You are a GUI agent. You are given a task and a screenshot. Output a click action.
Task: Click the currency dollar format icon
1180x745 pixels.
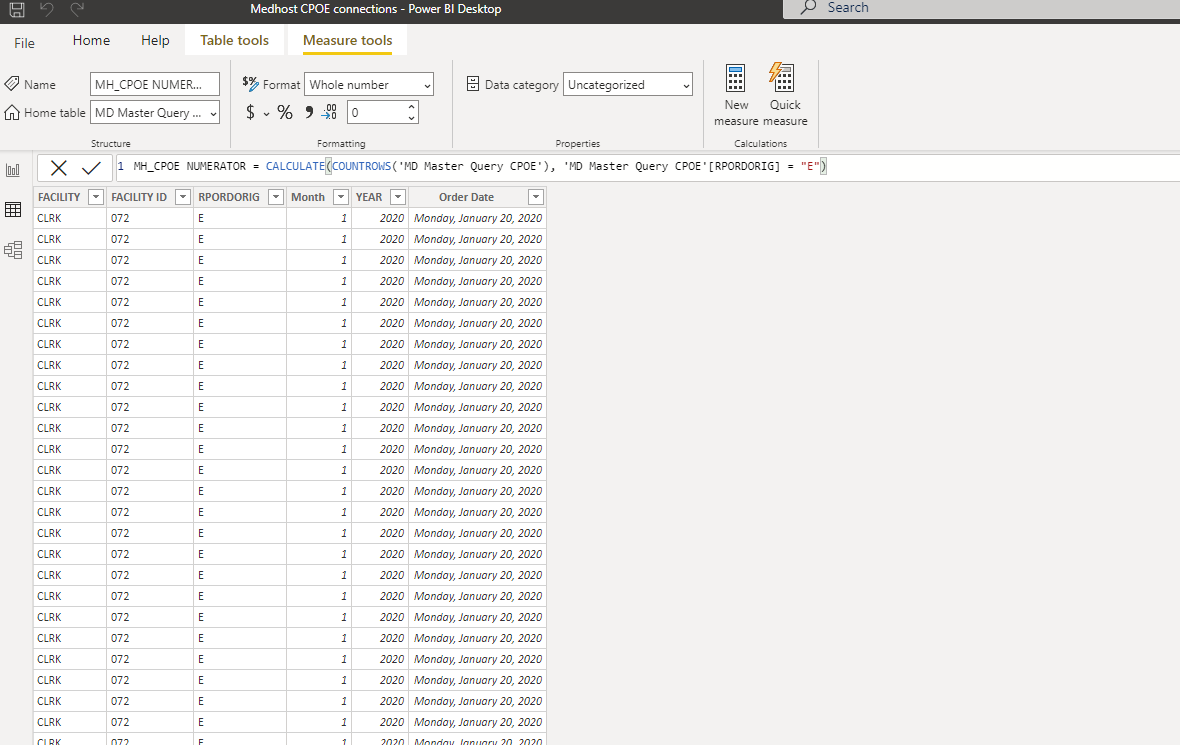pyautogui.click(x=251, y=112)
